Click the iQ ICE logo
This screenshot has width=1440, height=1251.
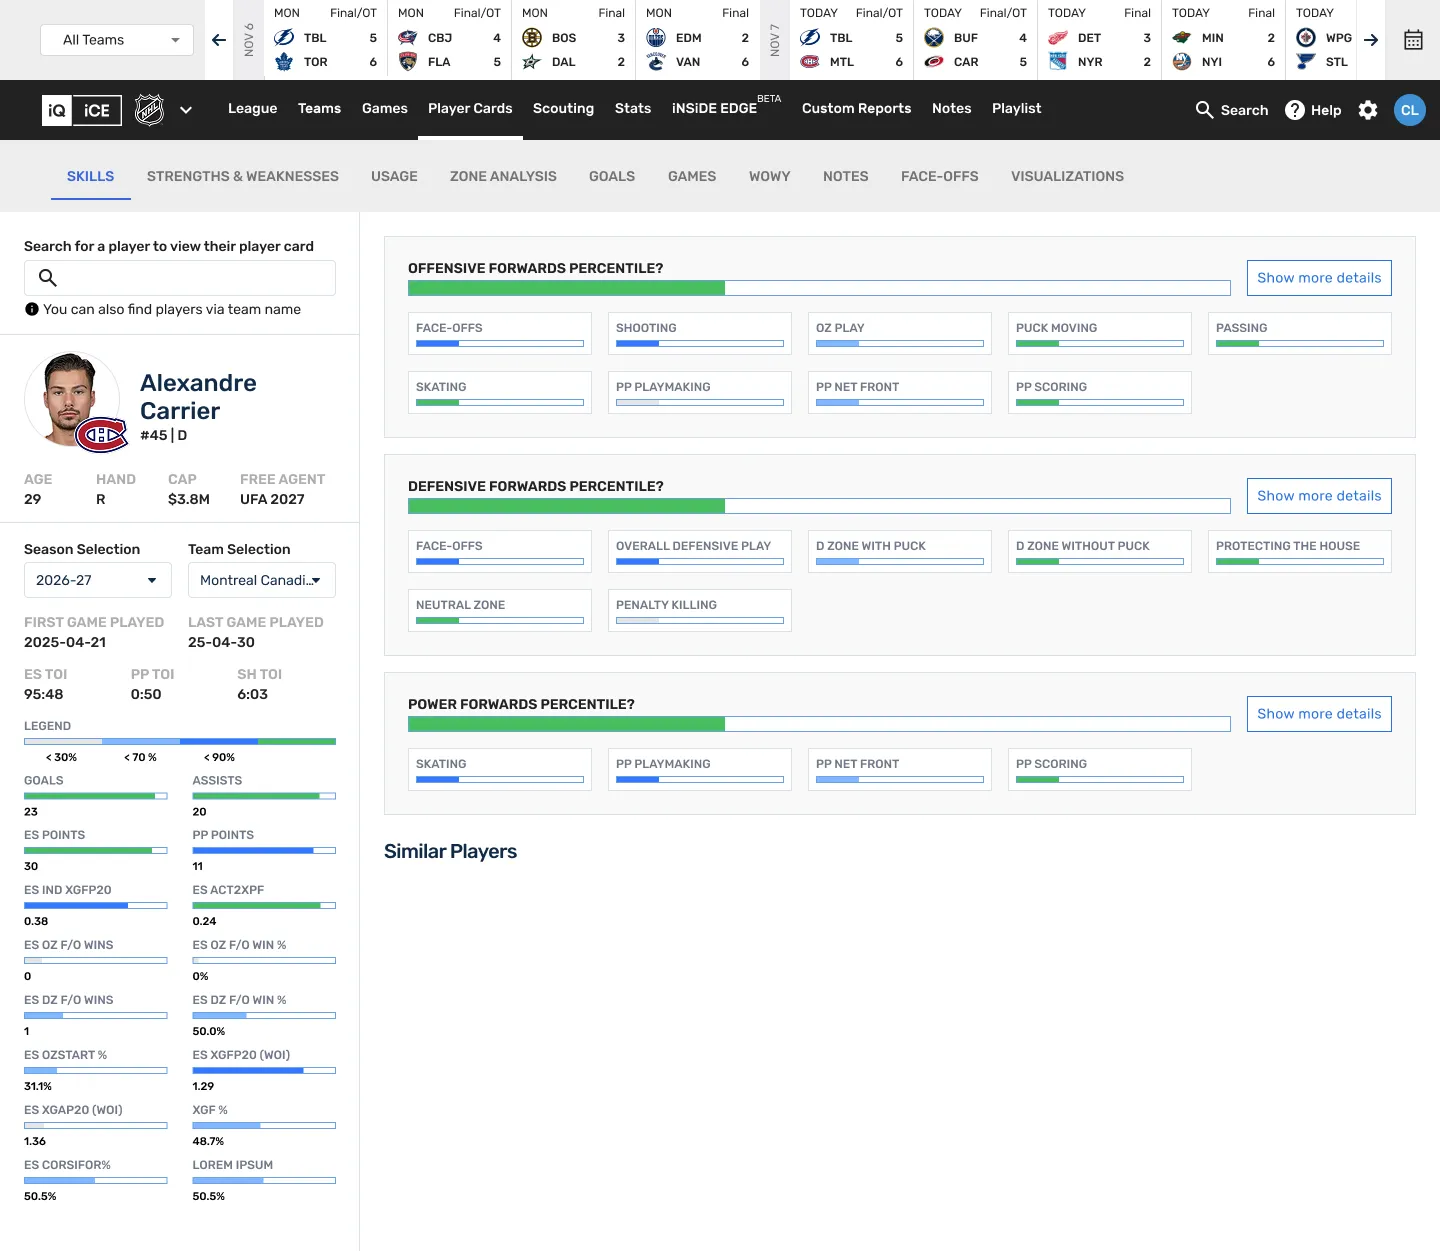[x=82, y=110]
